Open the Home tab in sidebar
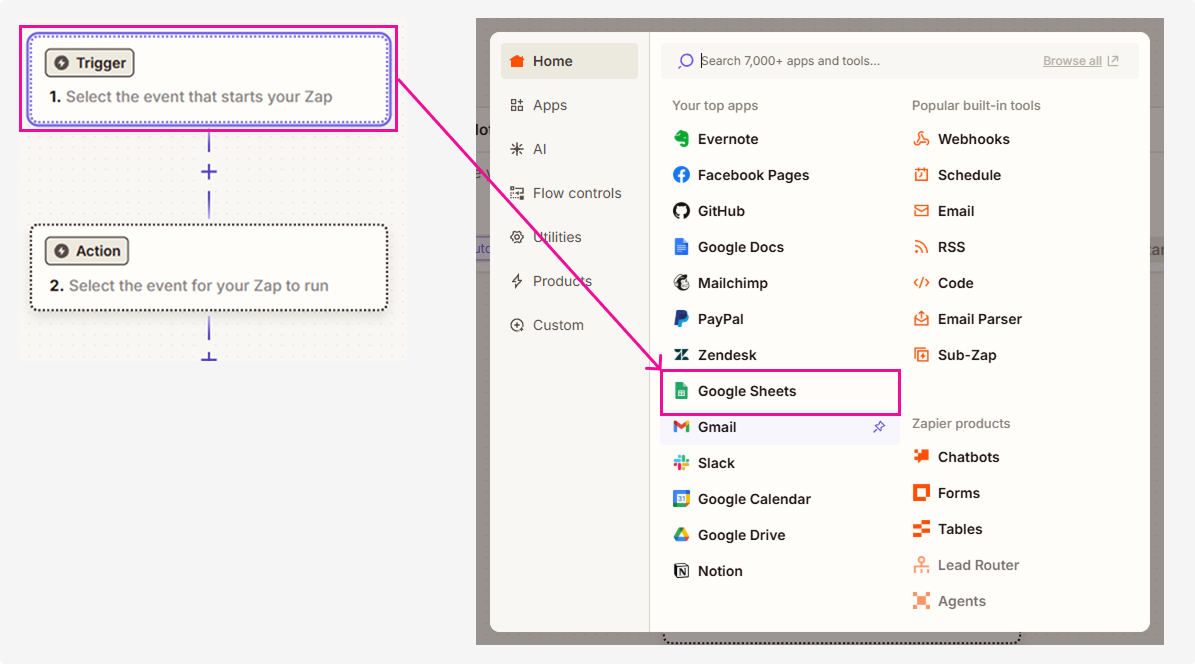The image size is (1195, 664). coord(568,61)
